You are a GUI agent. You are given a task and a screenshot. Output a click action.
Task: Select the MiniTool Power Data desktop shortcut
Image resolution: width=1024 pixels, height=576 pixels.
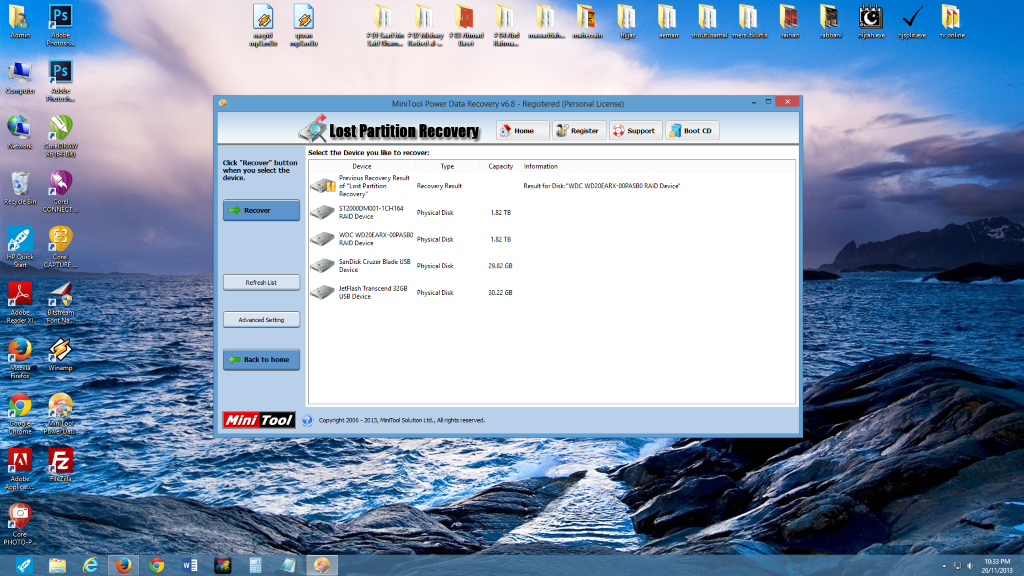[x=60, y=413]
